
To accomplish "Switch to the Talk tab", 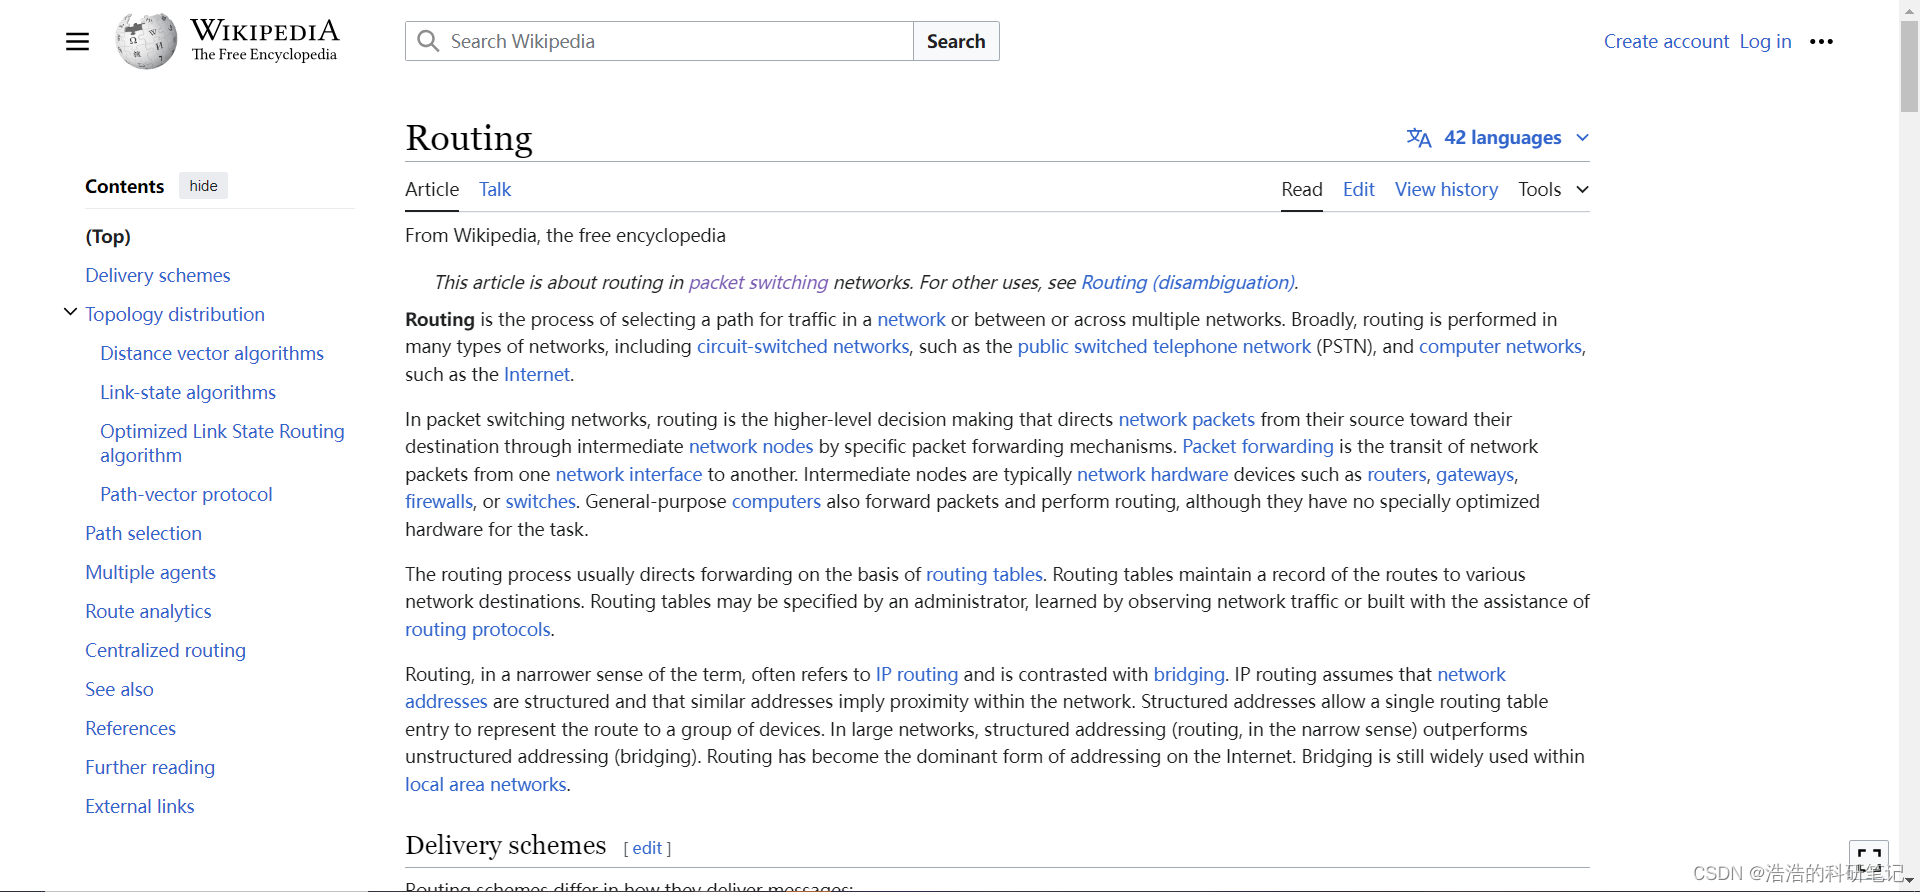I will click(x=495, y=189).
